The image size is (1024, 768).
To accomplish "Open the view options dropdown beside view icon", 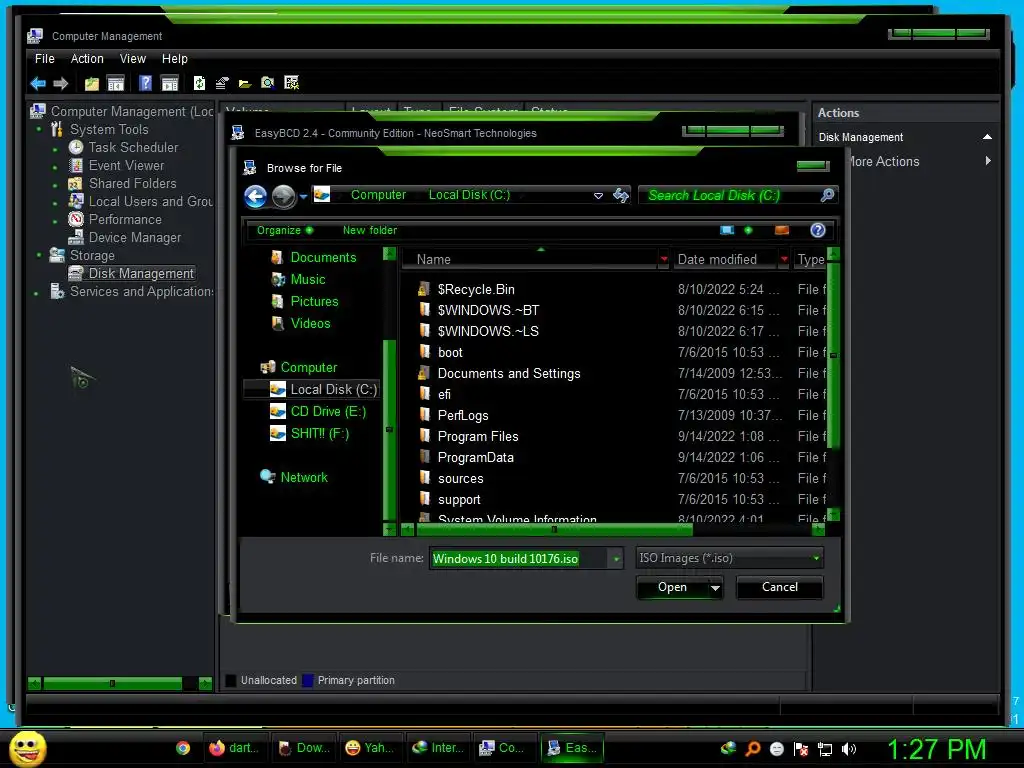I will point(748,230).
